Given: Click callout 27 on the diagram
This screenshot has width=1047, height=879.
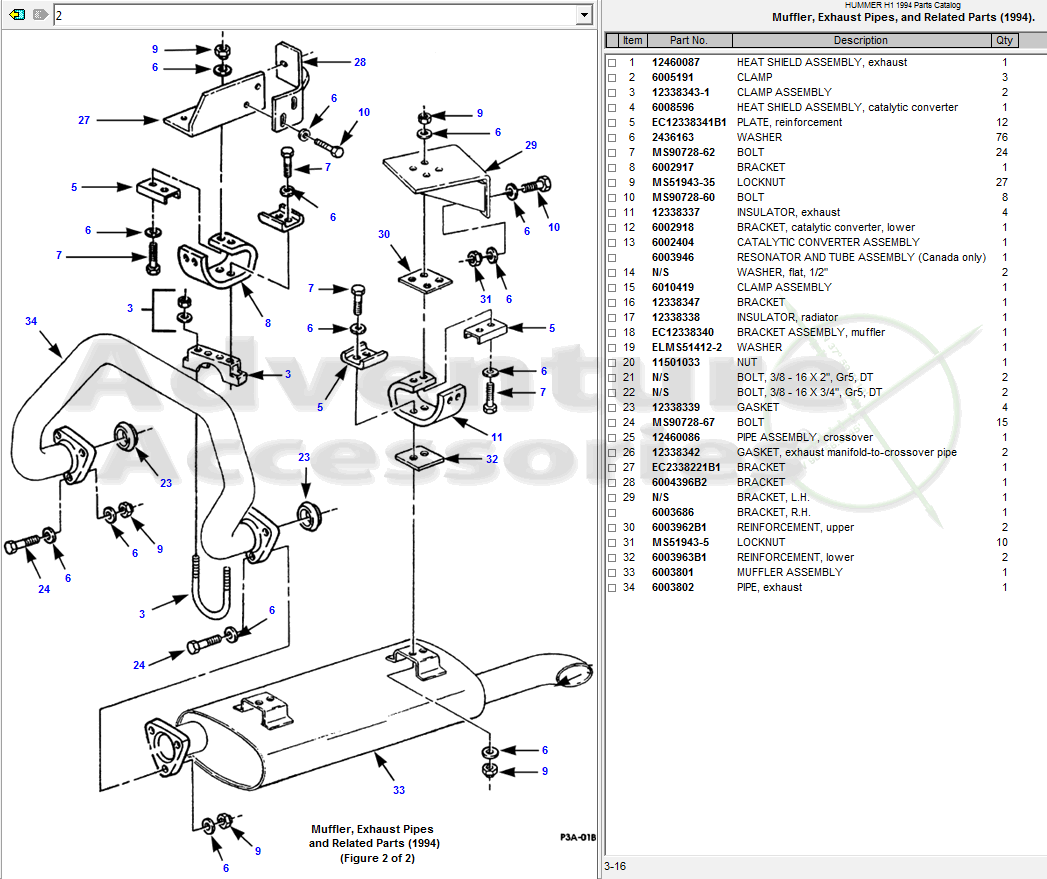Looking at the screenshot, I should pyautogui.click(x=83, y=120).
